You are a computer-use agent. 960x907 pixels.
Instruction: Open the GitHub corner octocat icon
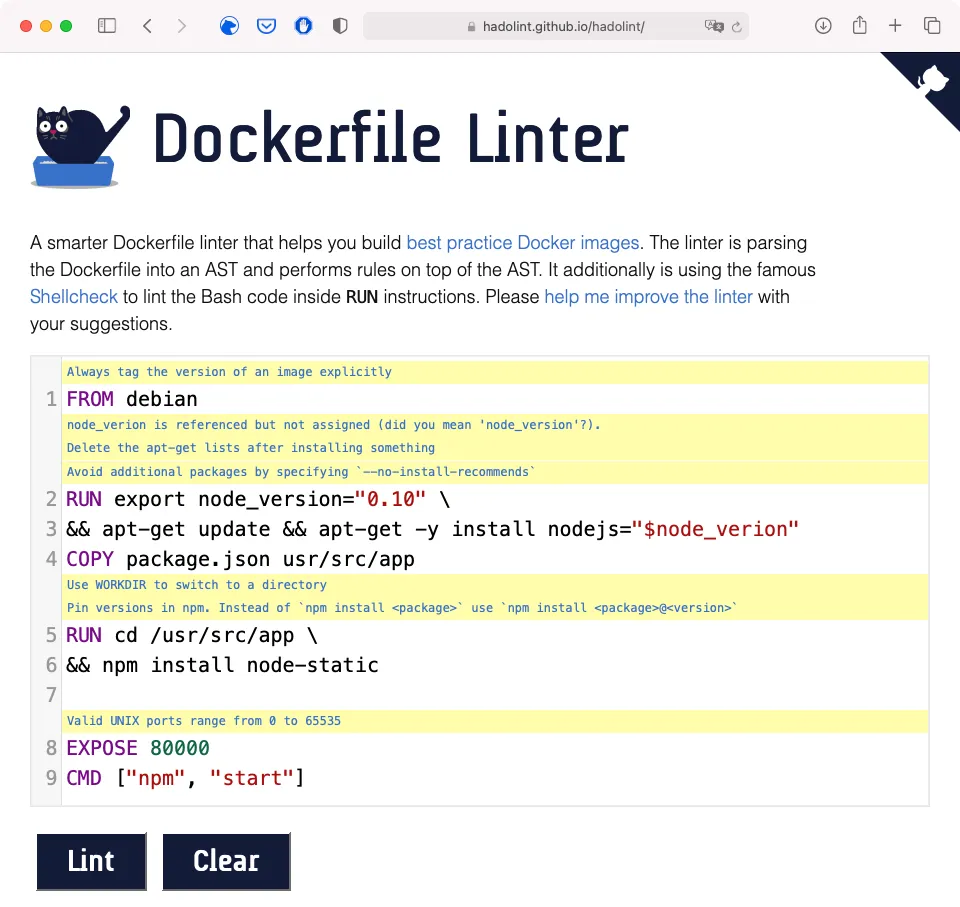click(932, 80)
